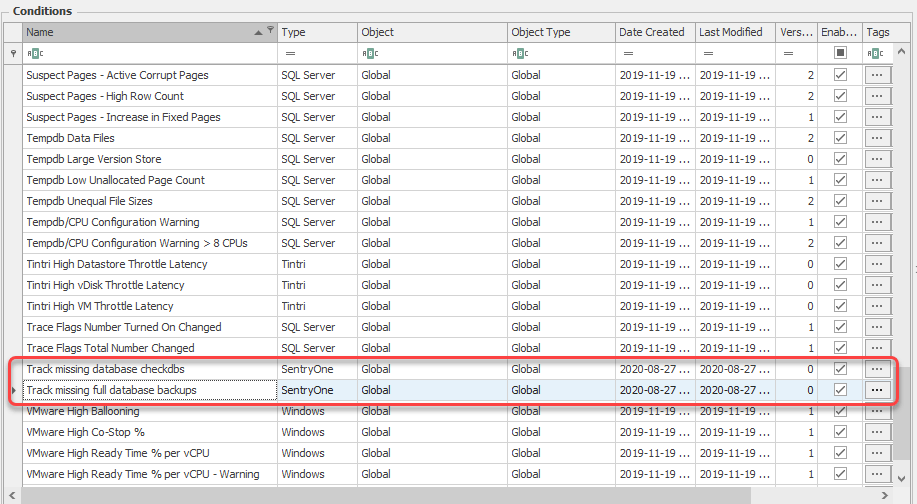Click the Name column filter operator icon
The height and width of the screenshot is (504, 917).
(34, 53)
